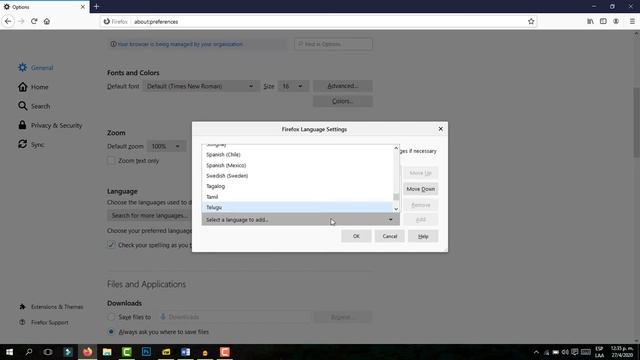Click the Firefox taskbar icon

(x=87, y=352)
